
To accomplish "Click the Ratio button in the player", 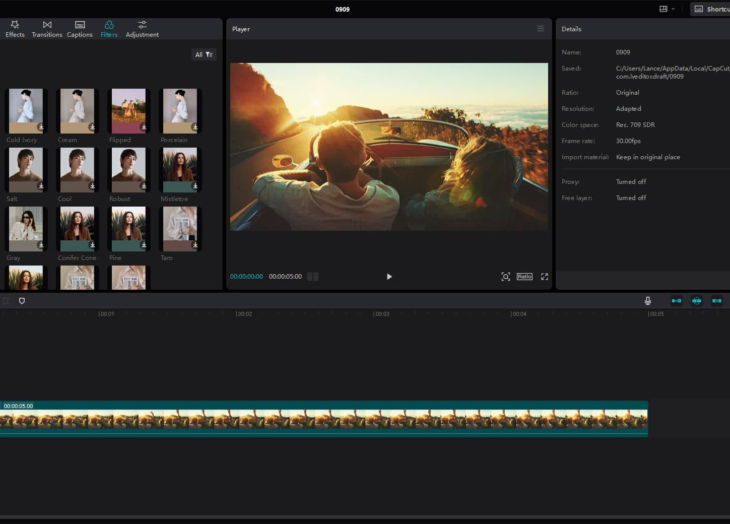I will pyautogui.click(x=524, y=277).
